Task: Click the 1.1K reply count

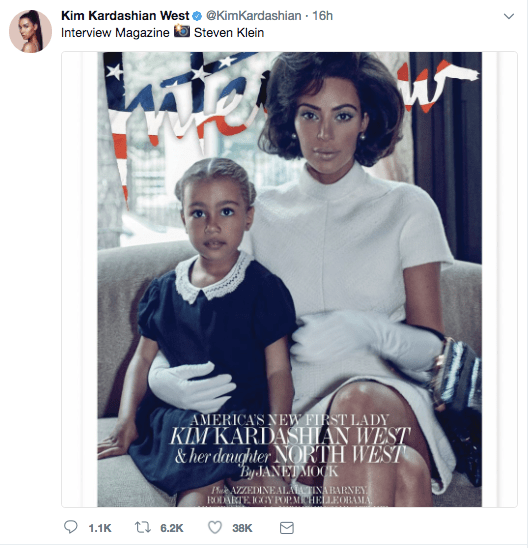Action: click(x=100, y=528)
